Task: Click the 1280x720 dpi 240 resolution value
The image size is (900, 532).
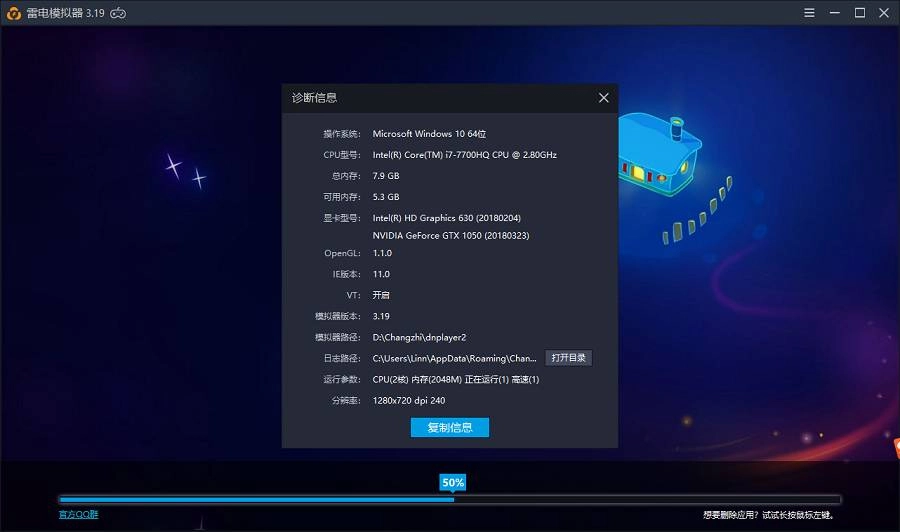Action: pyautogui.click(x=409, y=401)
